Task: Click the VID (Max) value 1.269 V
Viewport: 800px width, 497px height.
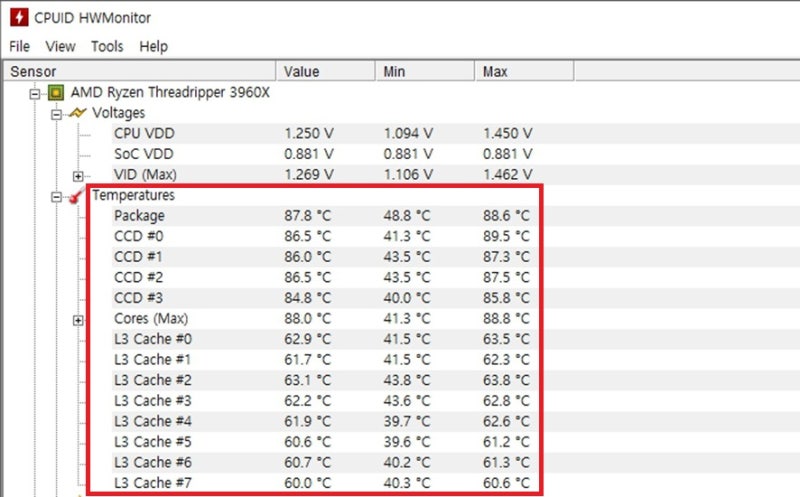Action: pos(309,175)
